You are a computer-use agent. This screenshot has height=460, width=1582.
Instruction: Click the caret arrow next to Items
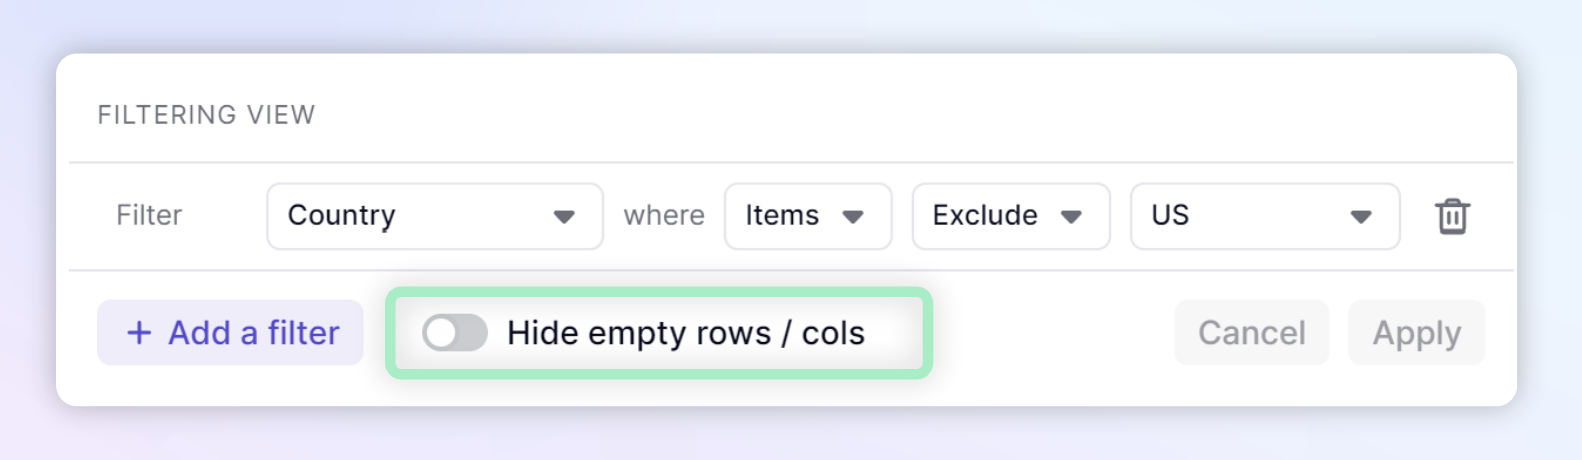853,217
